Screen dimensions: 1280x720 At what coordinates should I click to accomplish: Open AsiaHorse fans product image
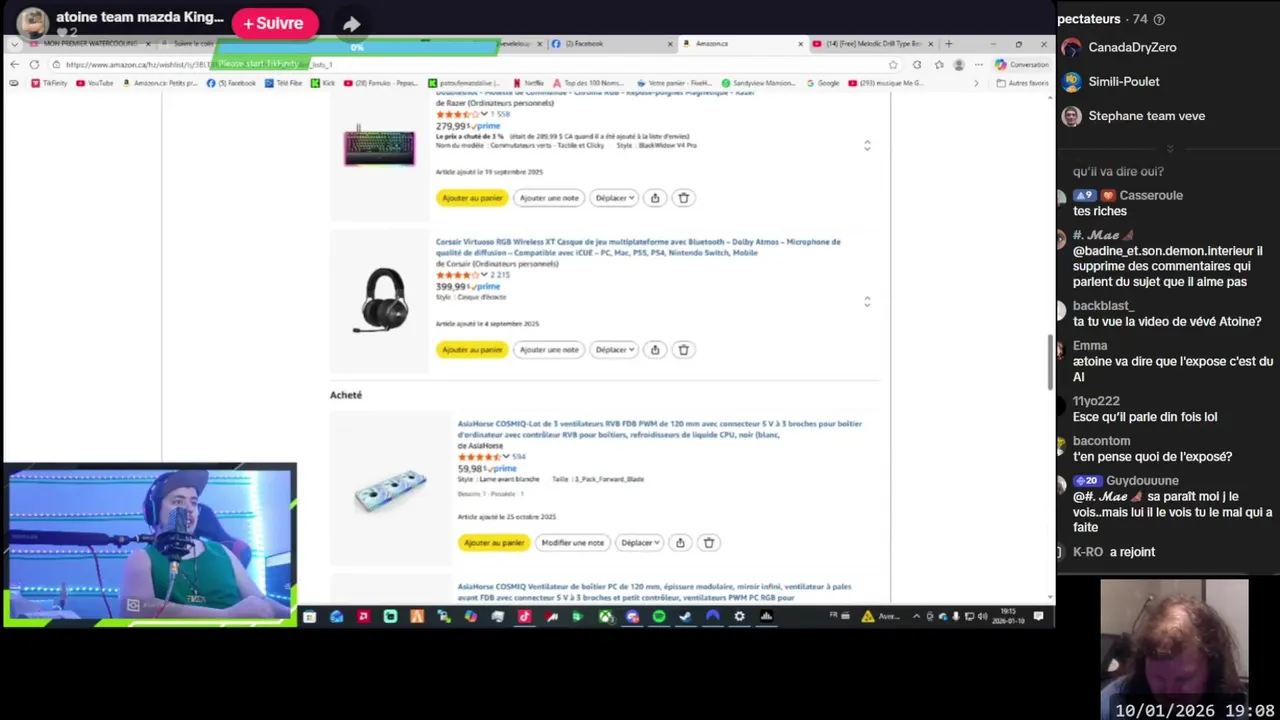[390, 491]
